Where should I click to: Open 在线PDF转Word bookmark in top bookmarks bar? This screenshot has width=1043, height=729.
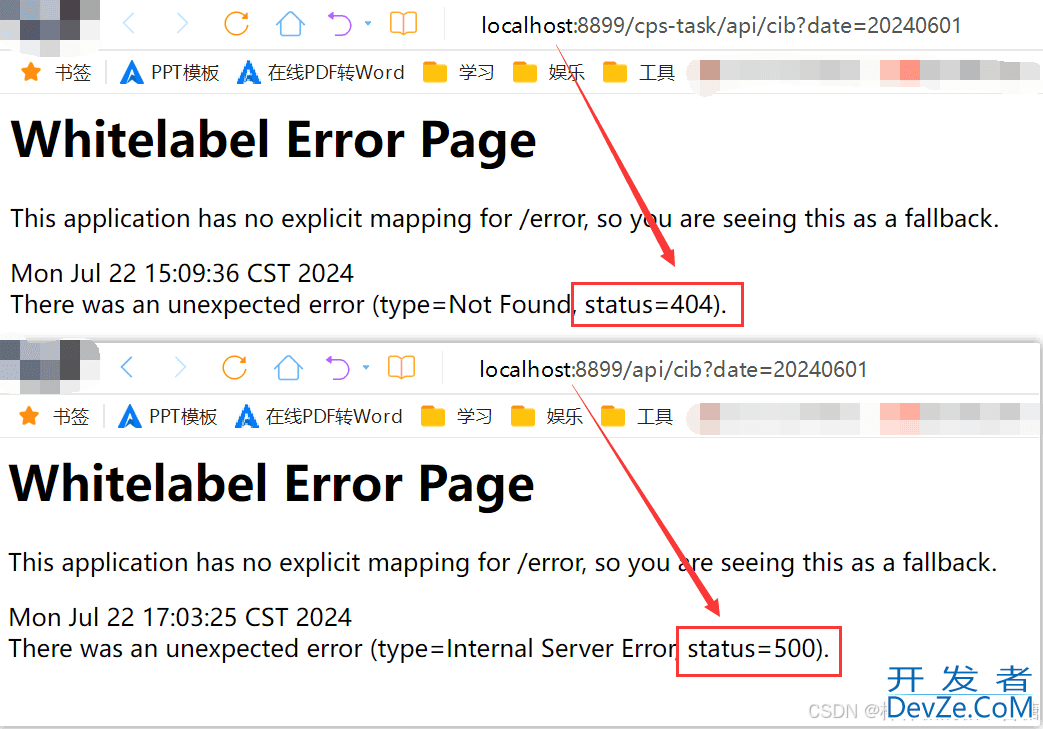[321, 72]
